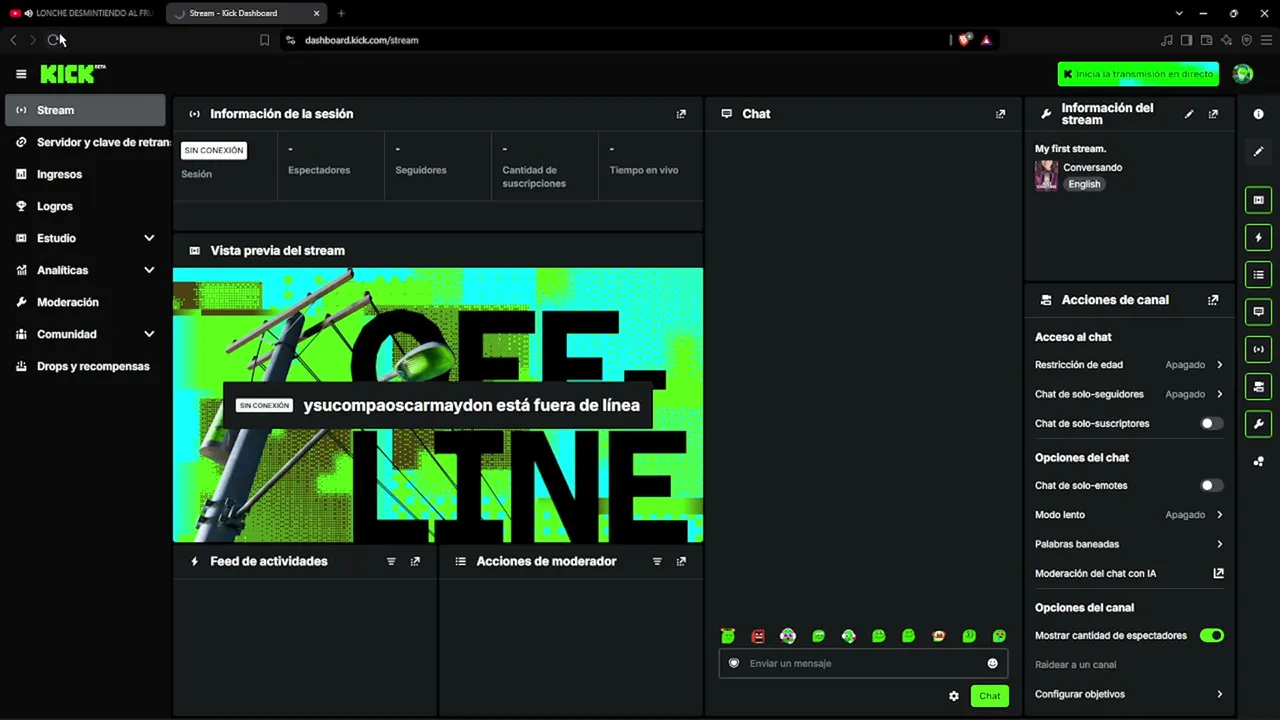Image resolution: width=1280 pixels, height=720 pixels.
Task: Open the emoji picker in the chat box
Action: coord(993,663)
